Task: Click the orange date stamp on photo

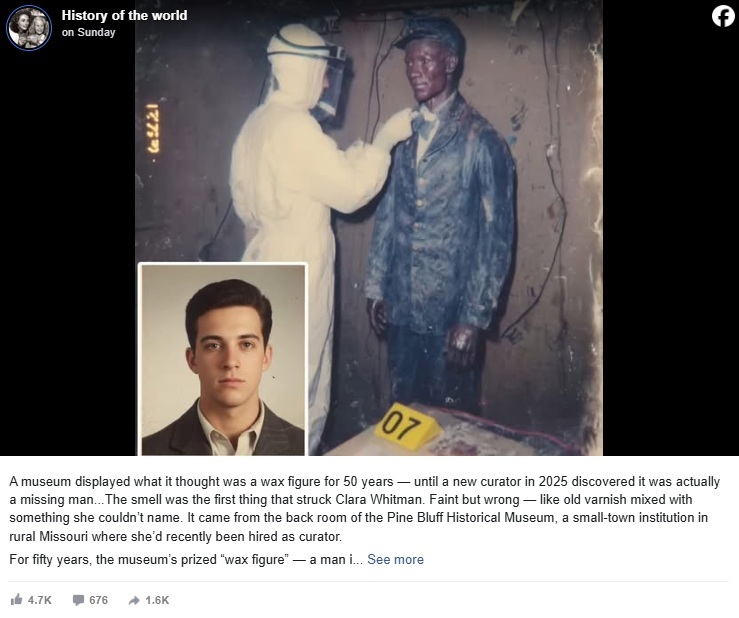Action: [153, 128]
